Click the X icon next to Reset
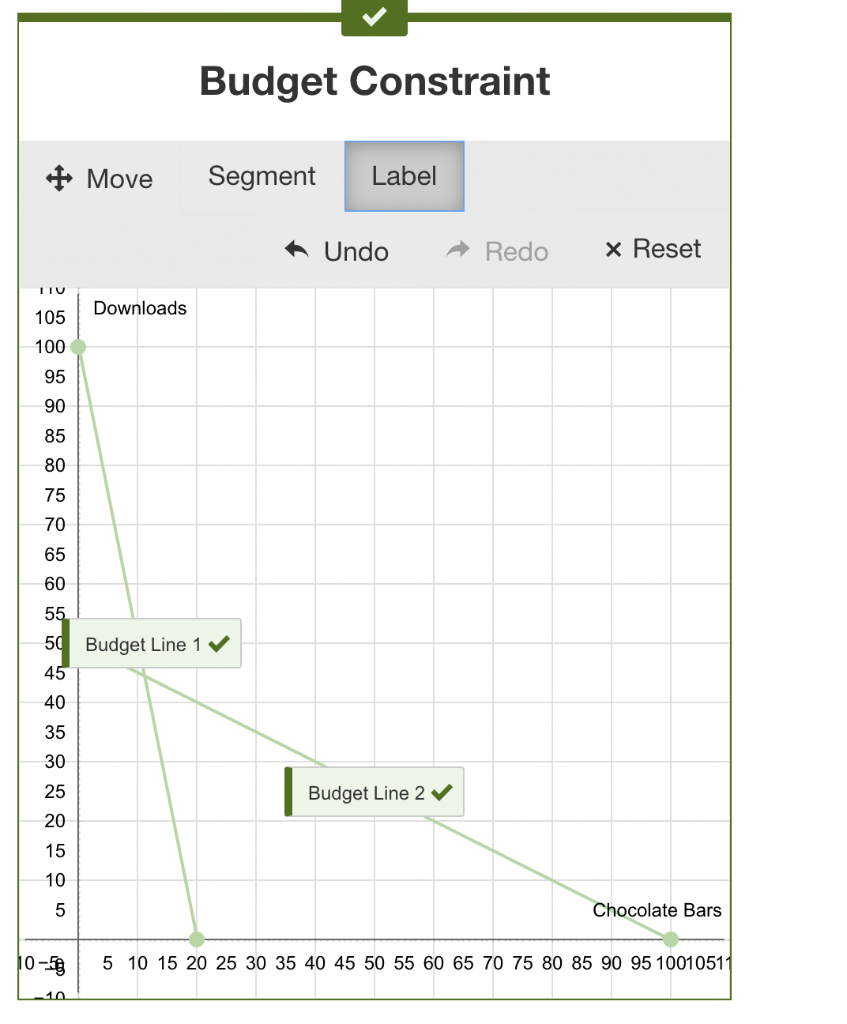The image size is (847, 1024). click(x=612, y=249)
